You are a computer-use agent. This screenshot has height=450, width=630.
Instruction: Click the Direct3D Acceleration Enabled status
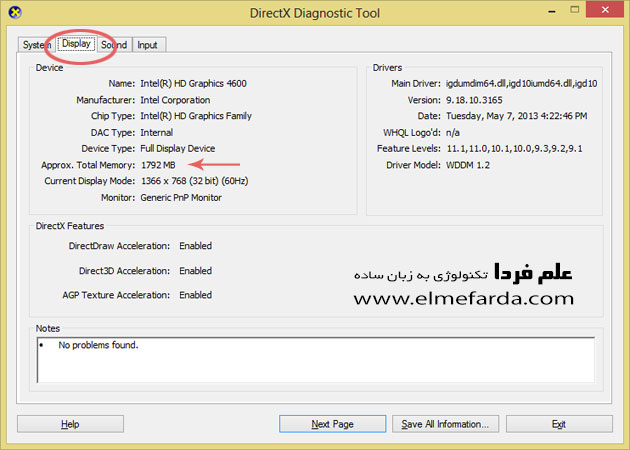195,271
